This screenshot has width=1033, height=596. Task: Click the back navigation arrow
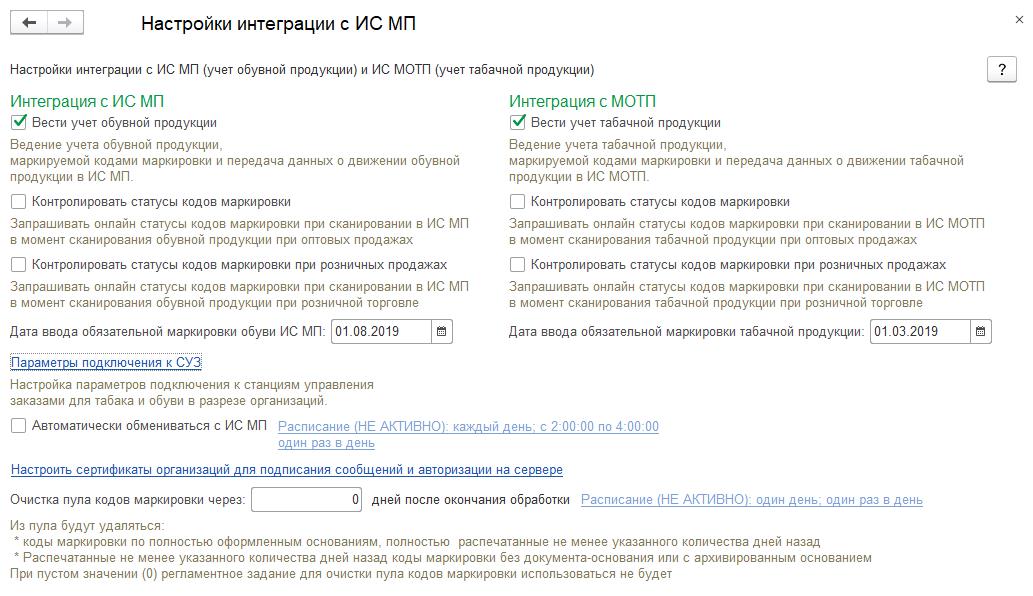click(28, 23)
